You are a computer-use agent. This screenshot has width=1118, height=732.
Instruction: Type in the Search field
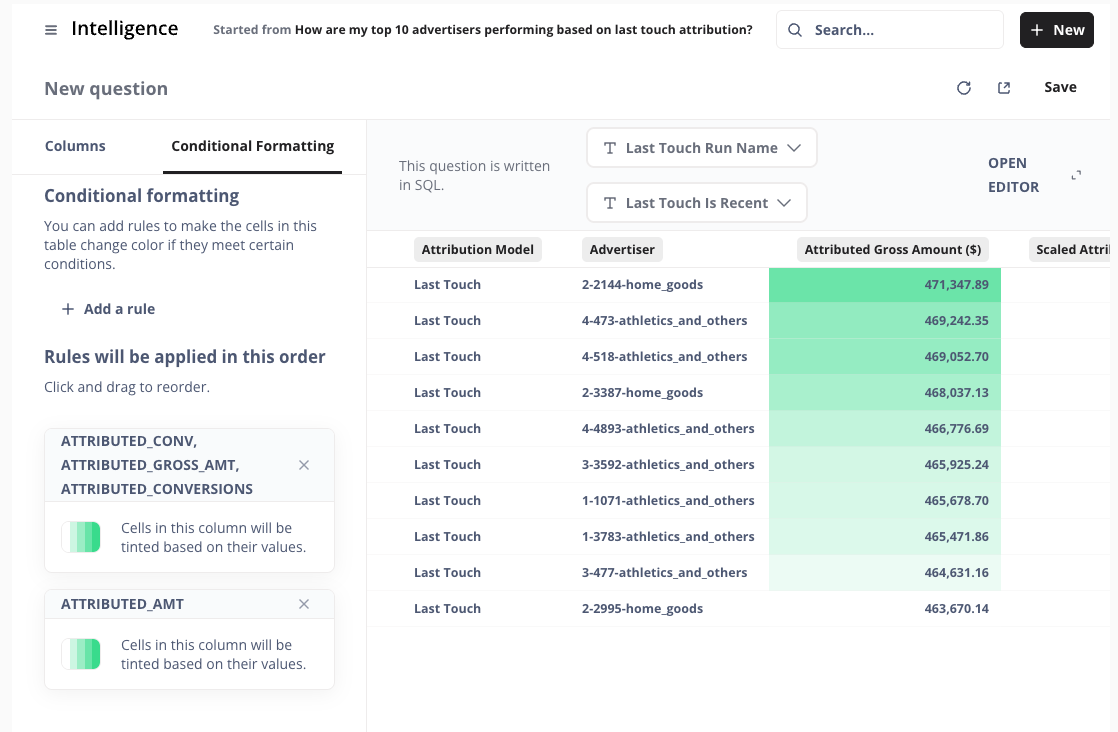tap(900, 30)
